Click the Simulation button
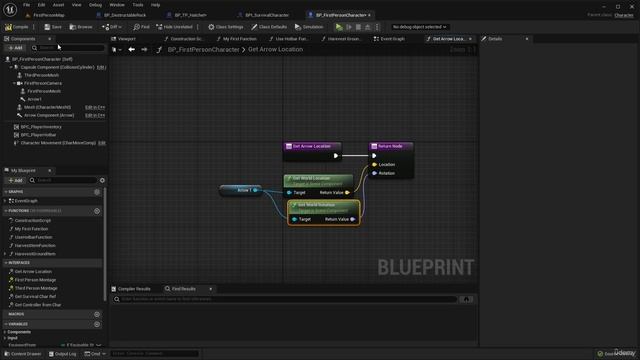Screen dimensions: 640x360 (309, 27)
